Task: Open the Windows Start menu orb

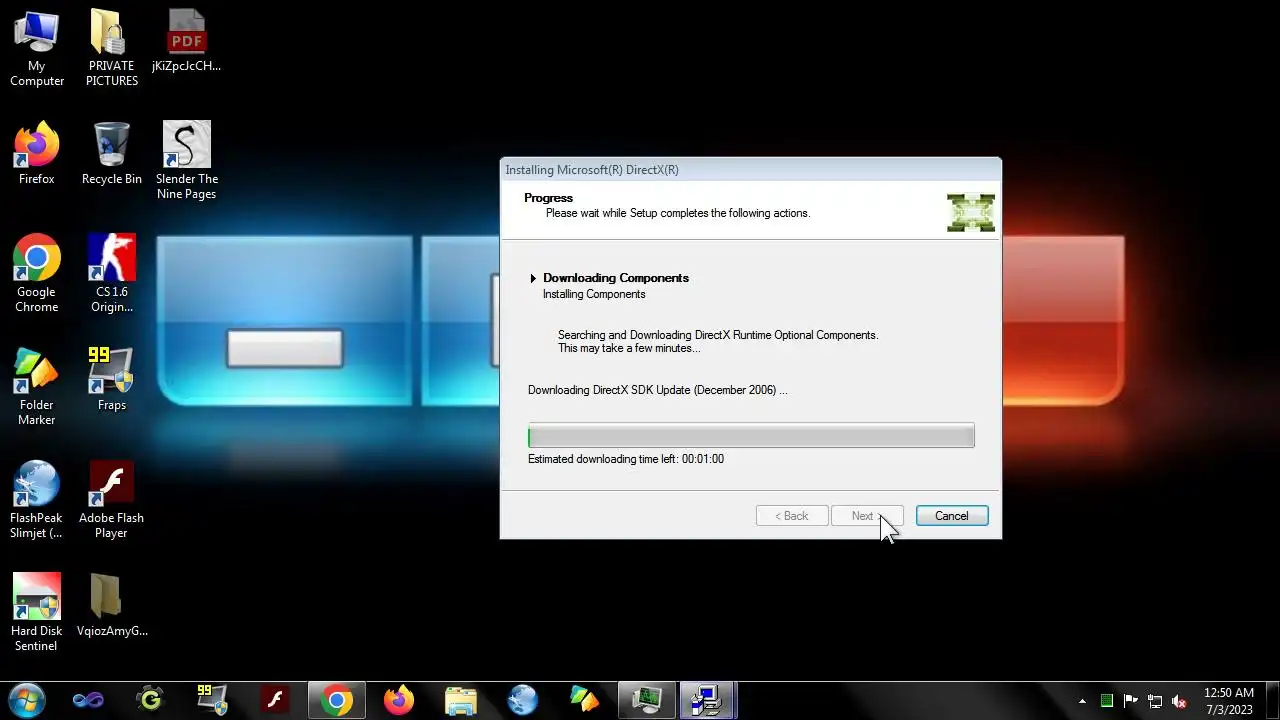Action: [26, 700]
